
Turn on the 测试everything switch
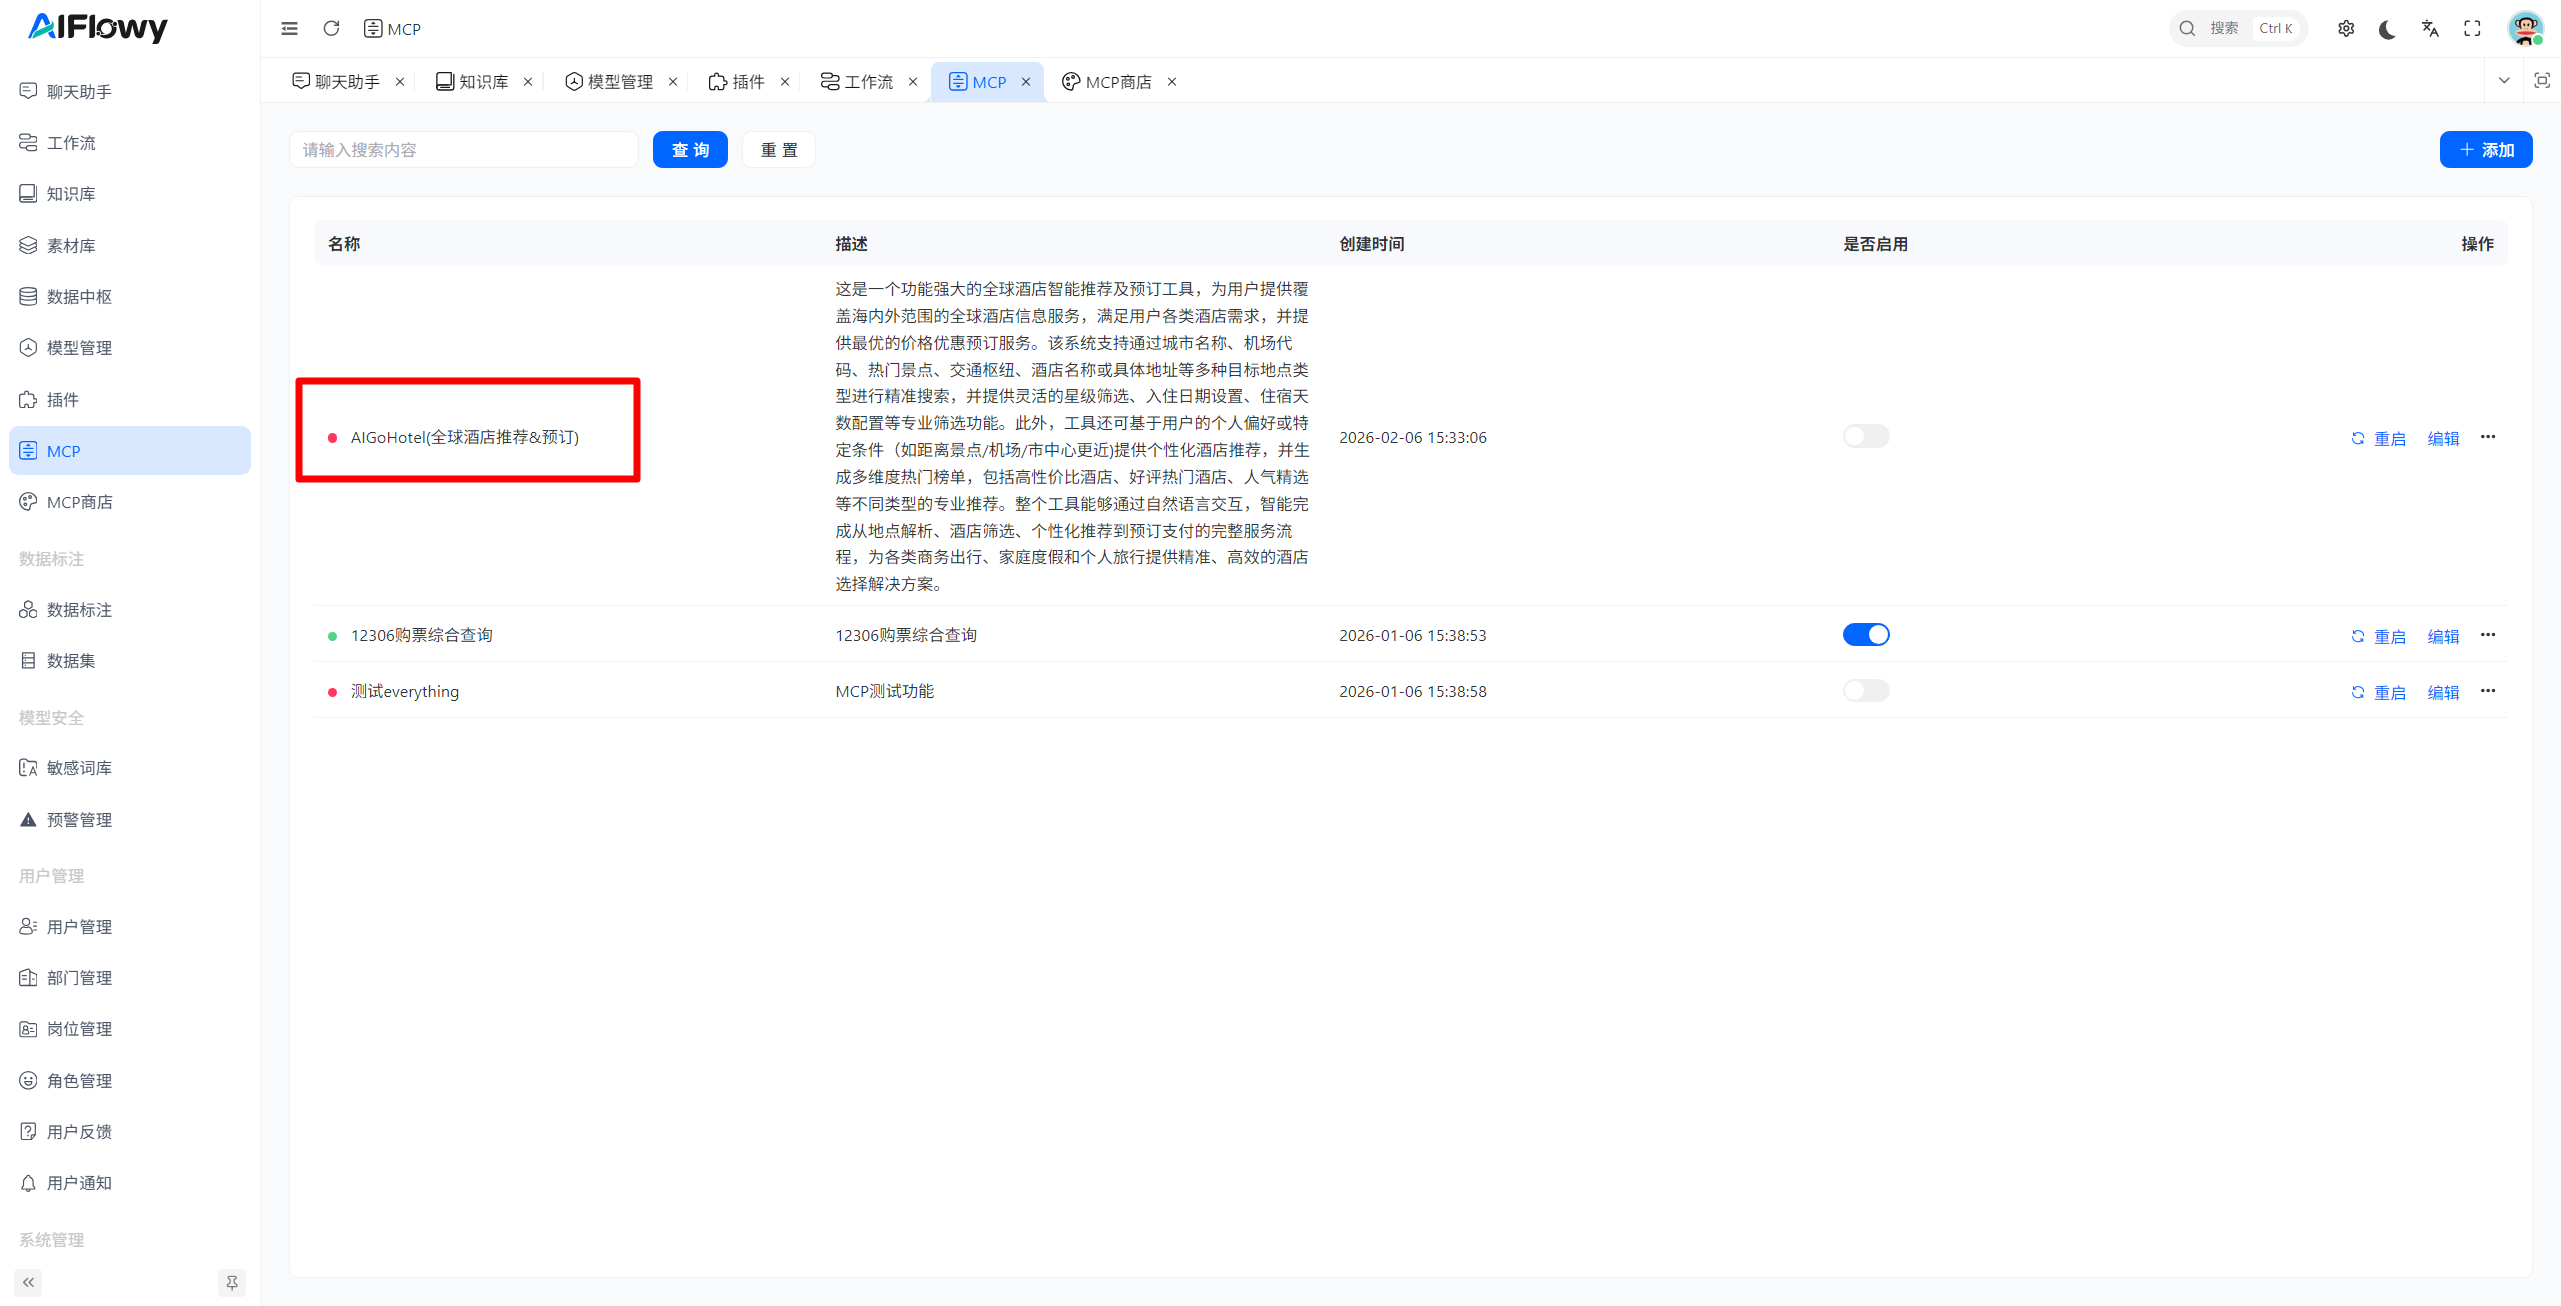pyautogui.click(x=1865, y=690)
